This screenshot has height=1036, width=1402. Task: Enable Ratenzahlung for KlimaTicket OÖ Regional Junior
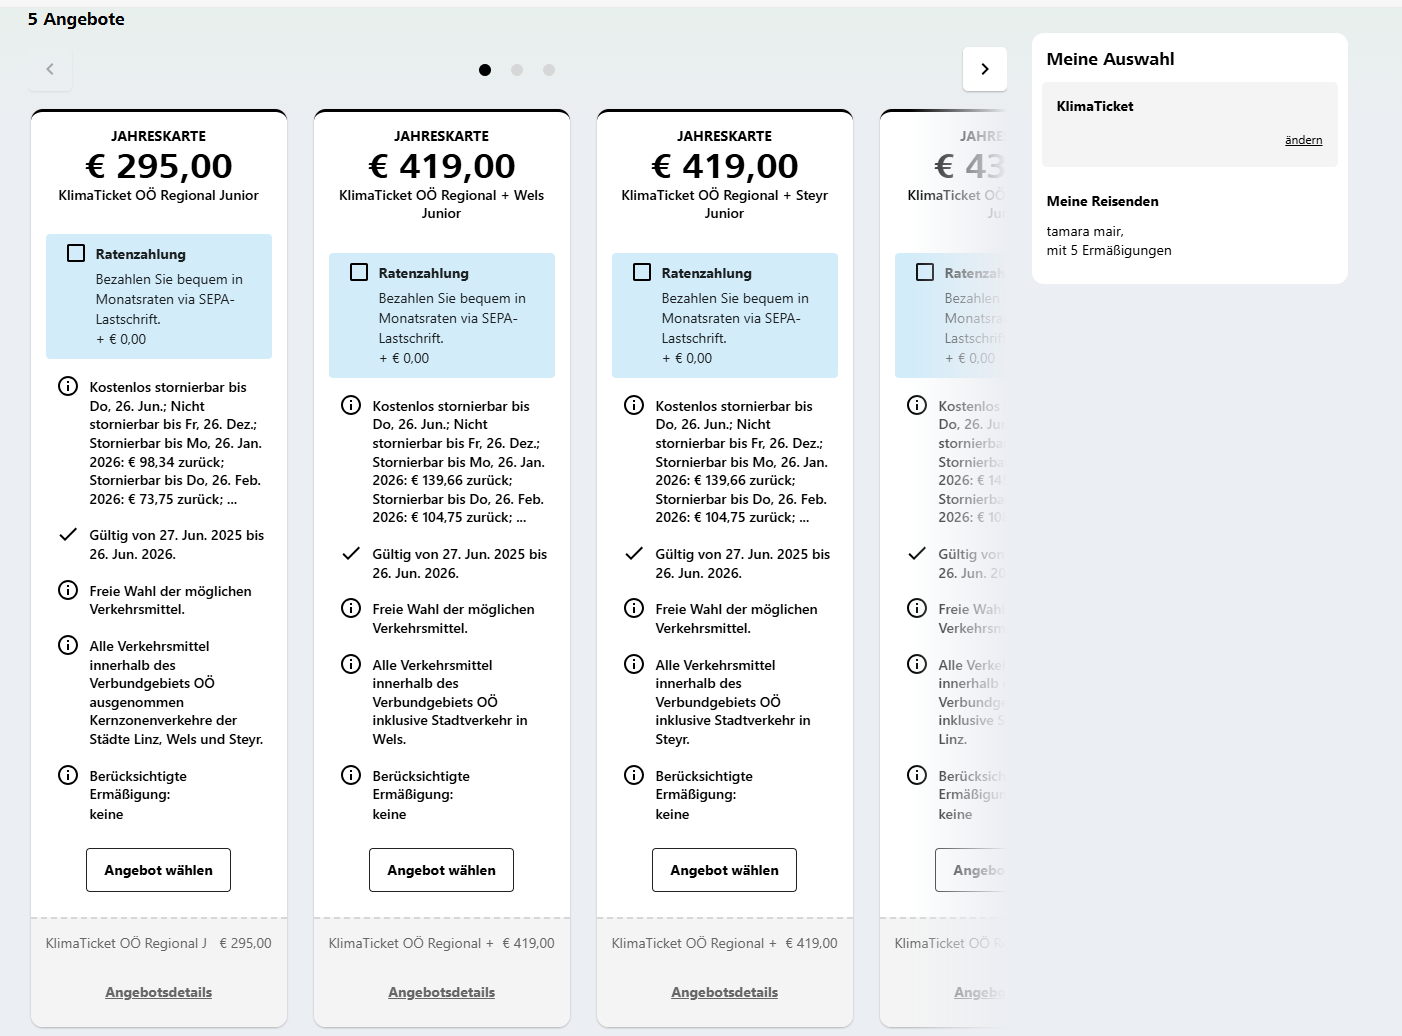[x=76, y=253]
